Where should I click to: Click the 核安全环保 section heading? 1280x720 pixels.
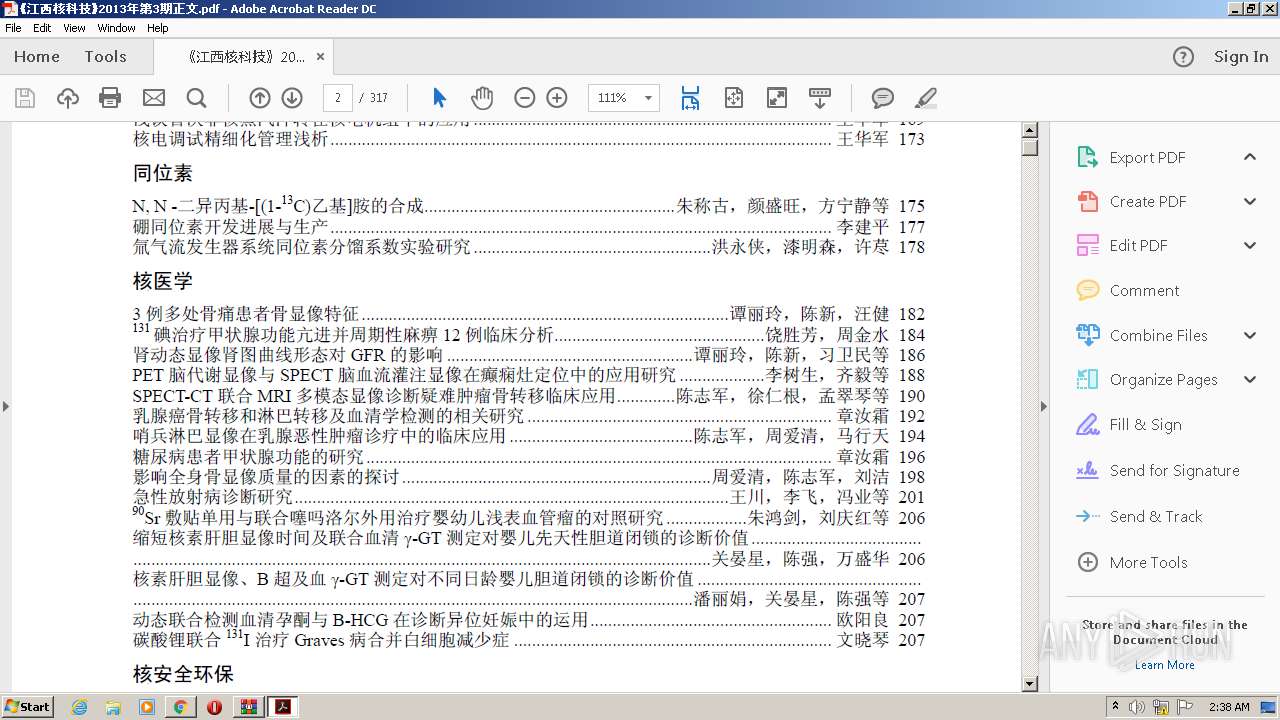point(183,674)
